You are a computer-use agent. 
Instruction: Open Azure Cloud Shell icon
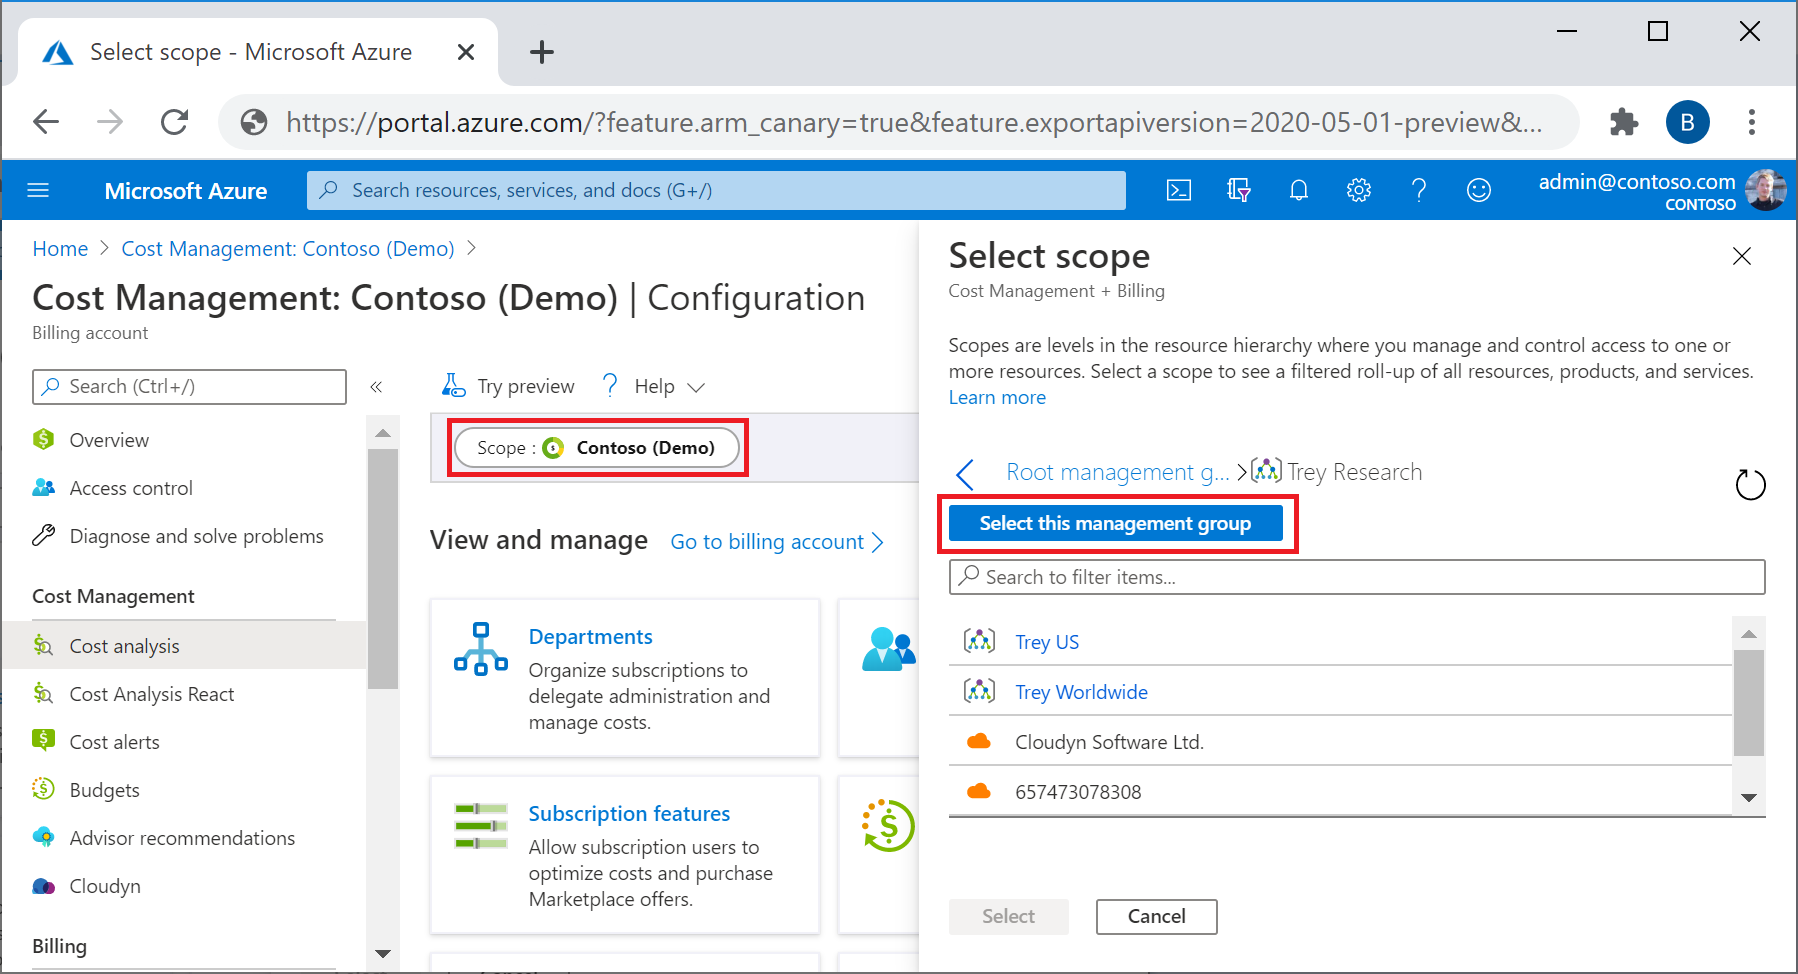click(x=1179, y=190)
